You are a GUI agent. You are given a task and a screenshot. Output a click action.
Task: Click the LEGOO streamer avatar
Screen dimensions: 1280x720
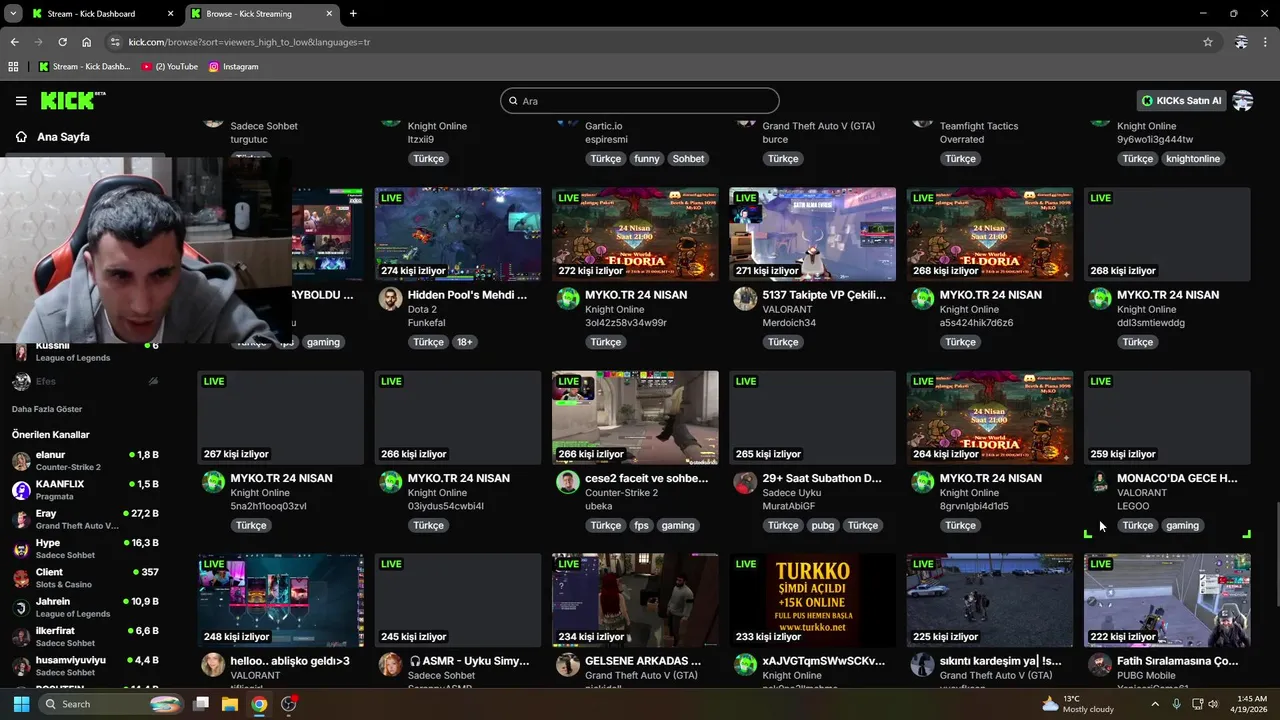click(1100, 482)
